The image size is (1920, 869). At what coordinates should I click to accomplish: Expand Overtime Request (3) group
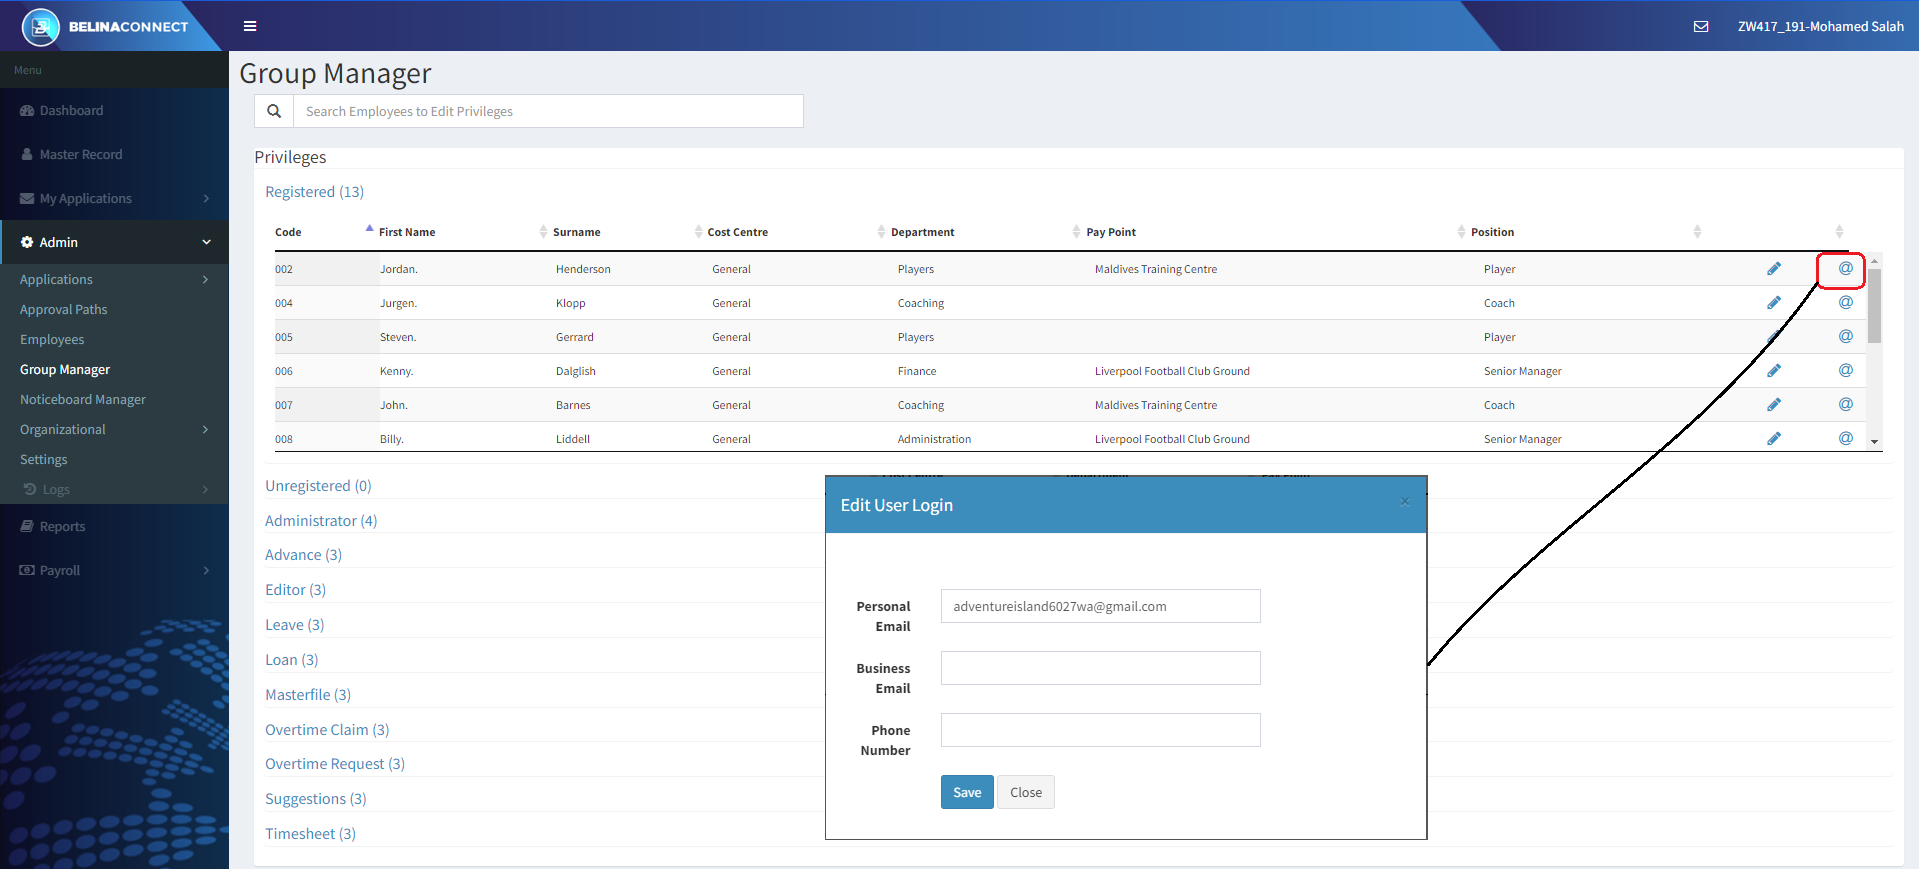[335, 764]
